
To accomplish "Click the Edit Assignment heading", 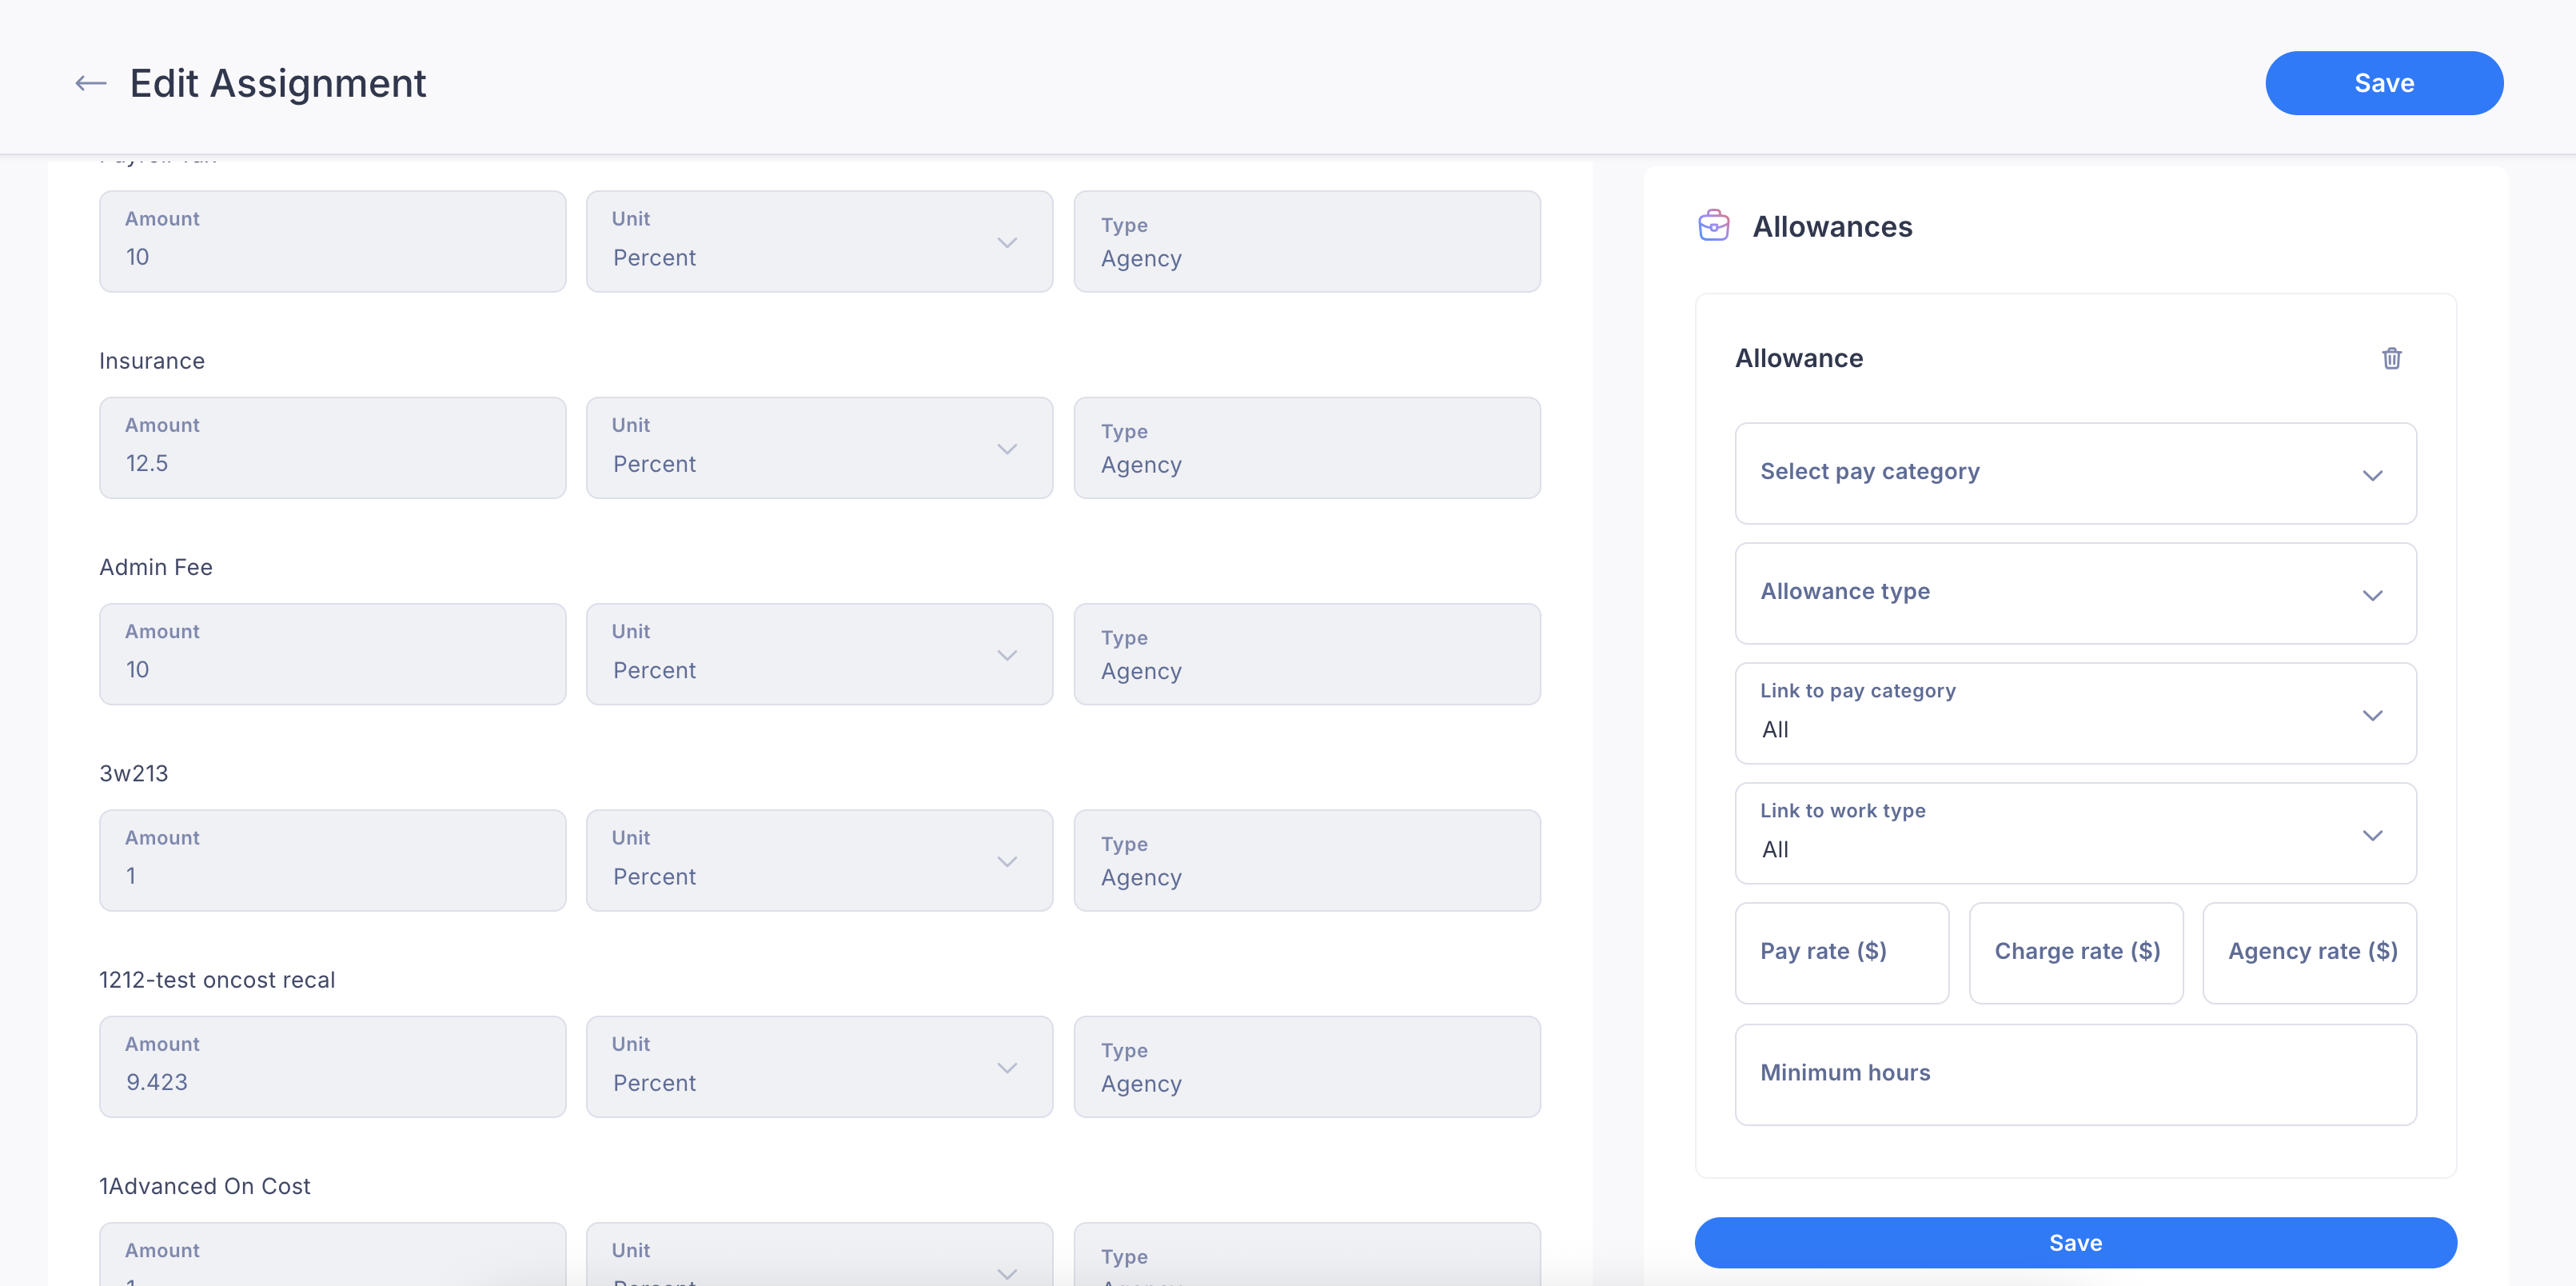I will tap(278, 83).
